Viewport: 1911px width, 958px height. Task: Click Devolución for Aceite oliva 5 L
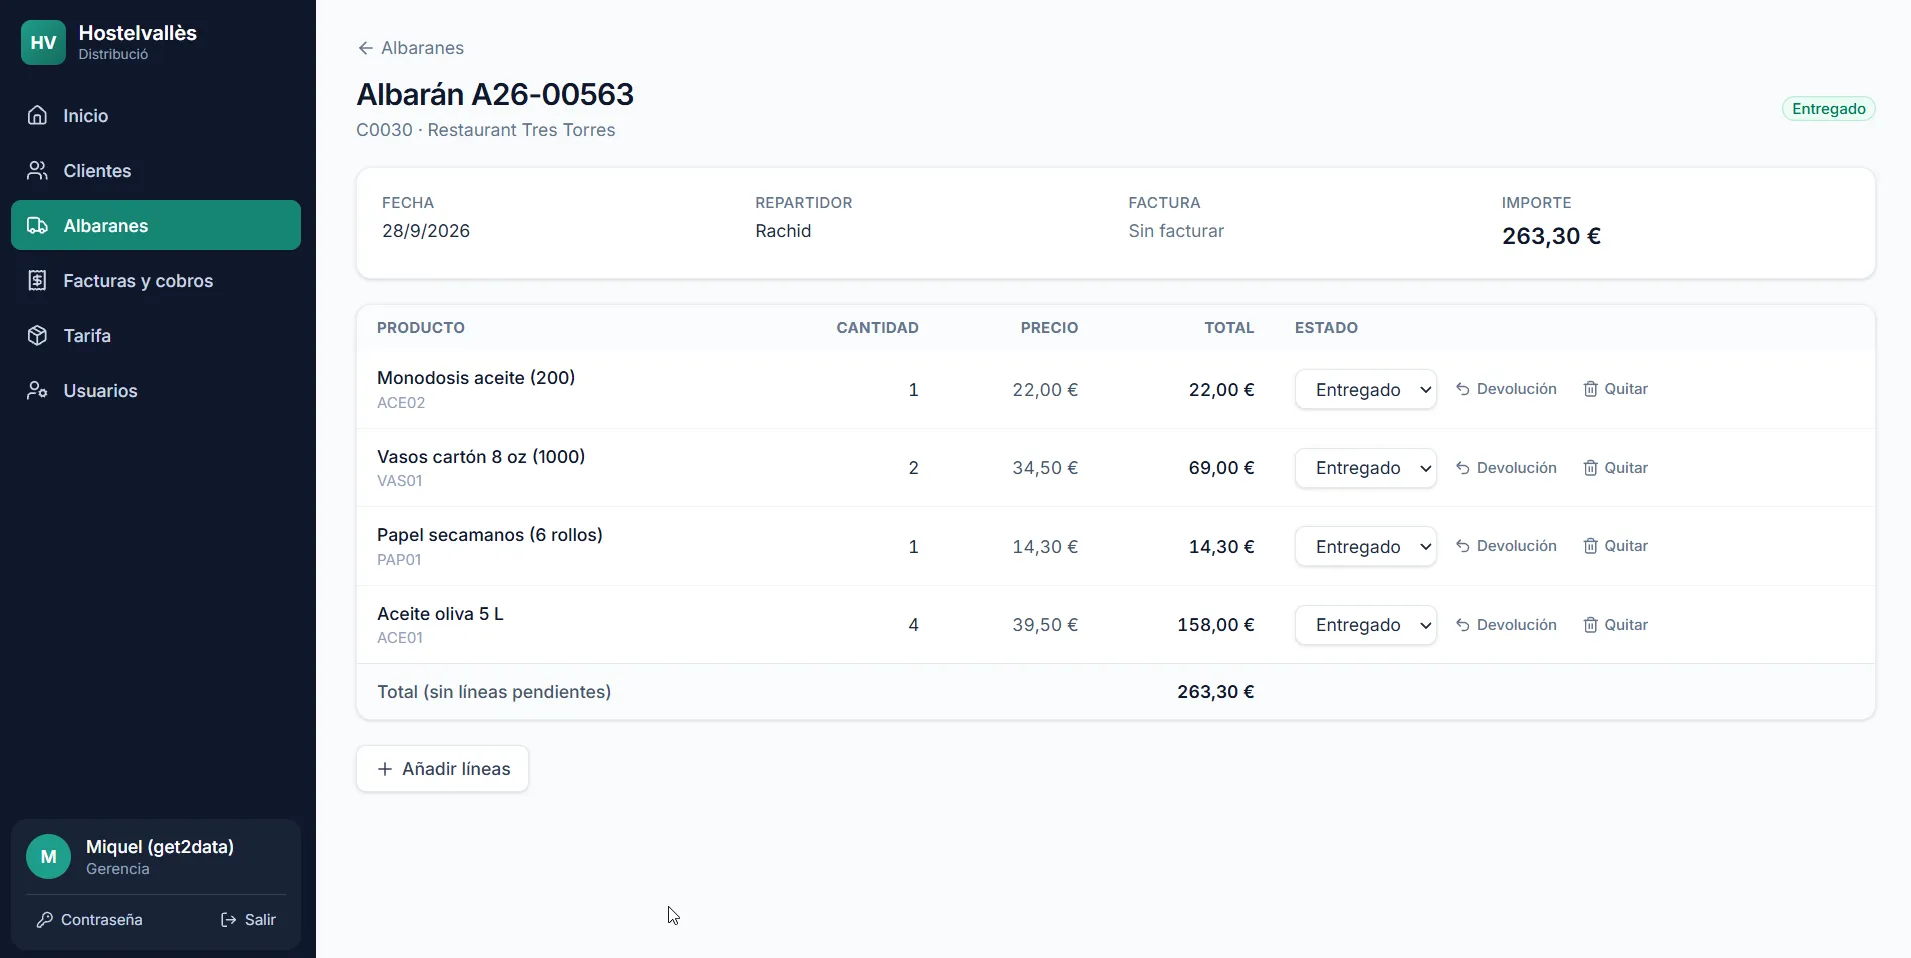pyautogui.click(x=1506, y=625)
